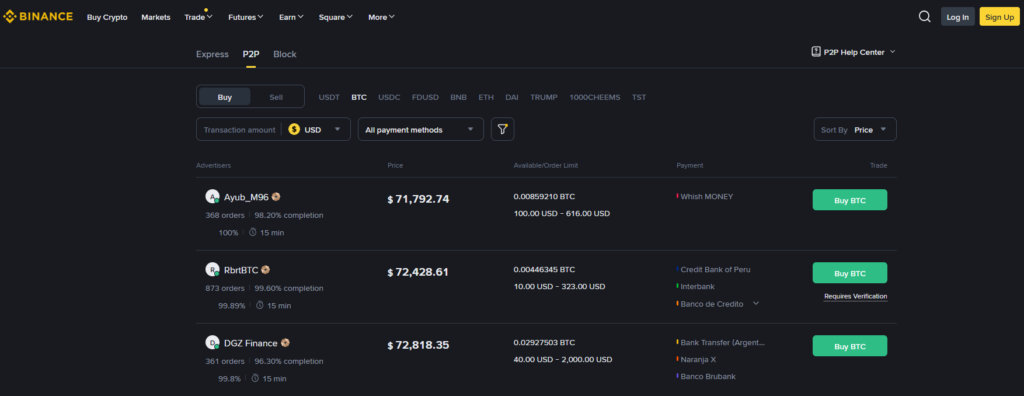Click 0.00859210 BTC available amount
Viewport: 1024px width, 396px height.
coord(544,196)
